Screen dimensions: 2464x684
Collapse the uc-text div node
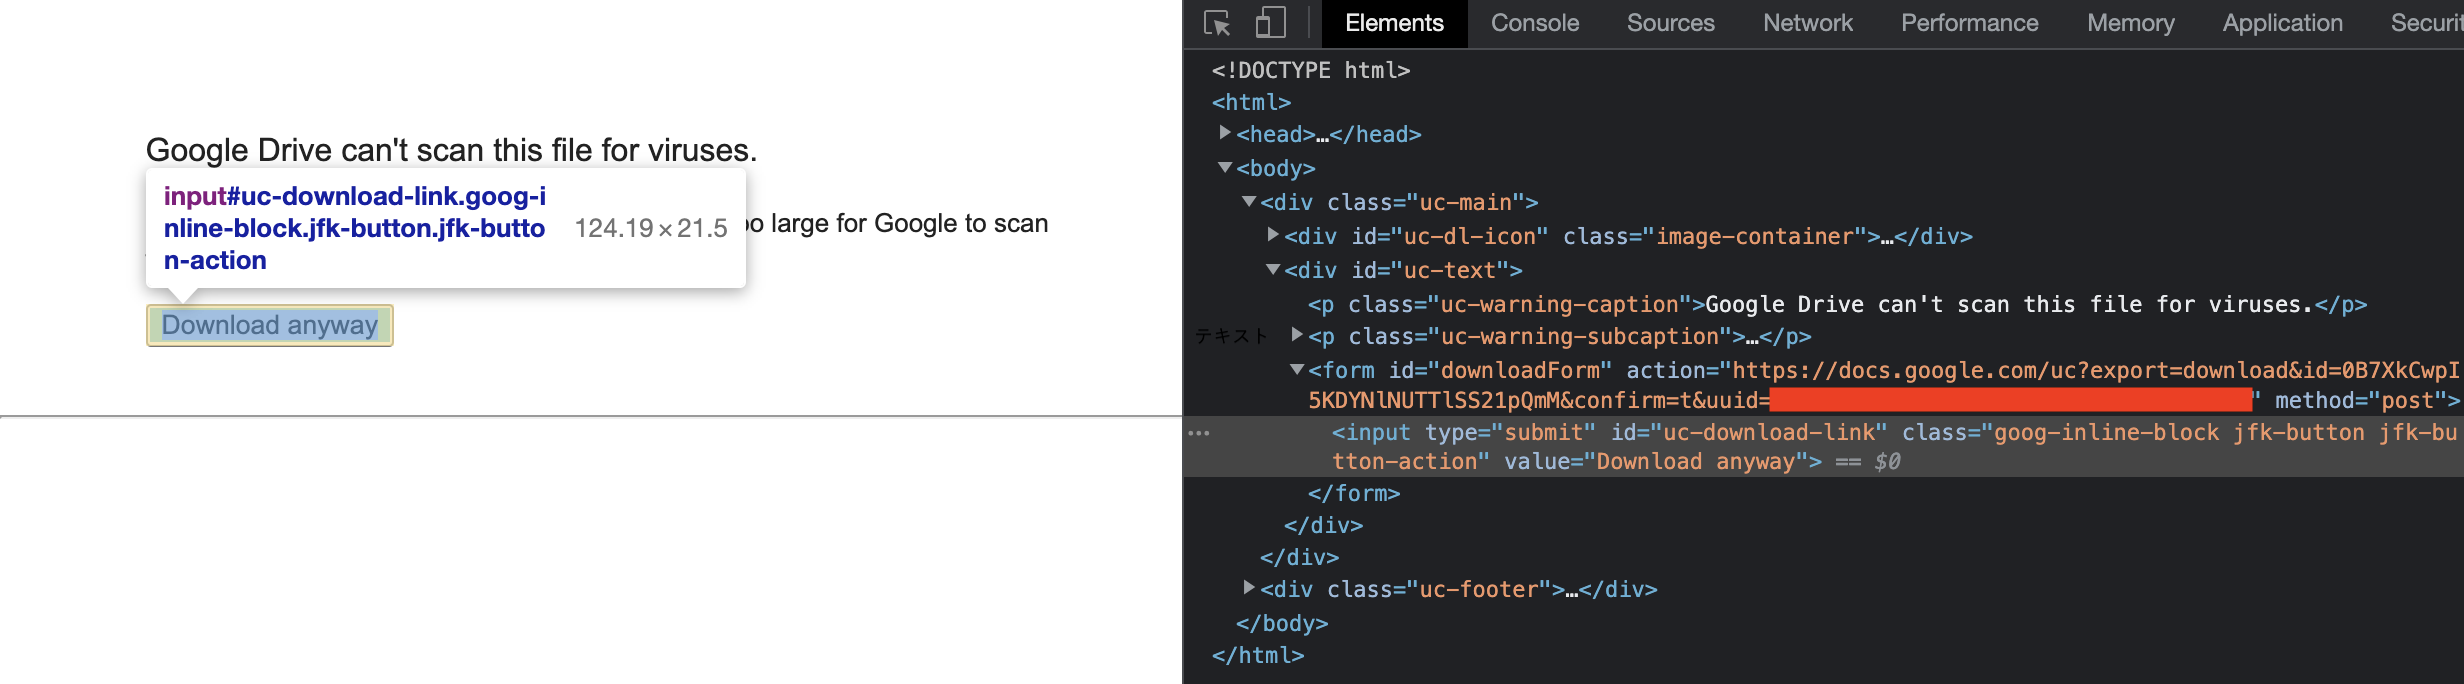(1273, 270)
